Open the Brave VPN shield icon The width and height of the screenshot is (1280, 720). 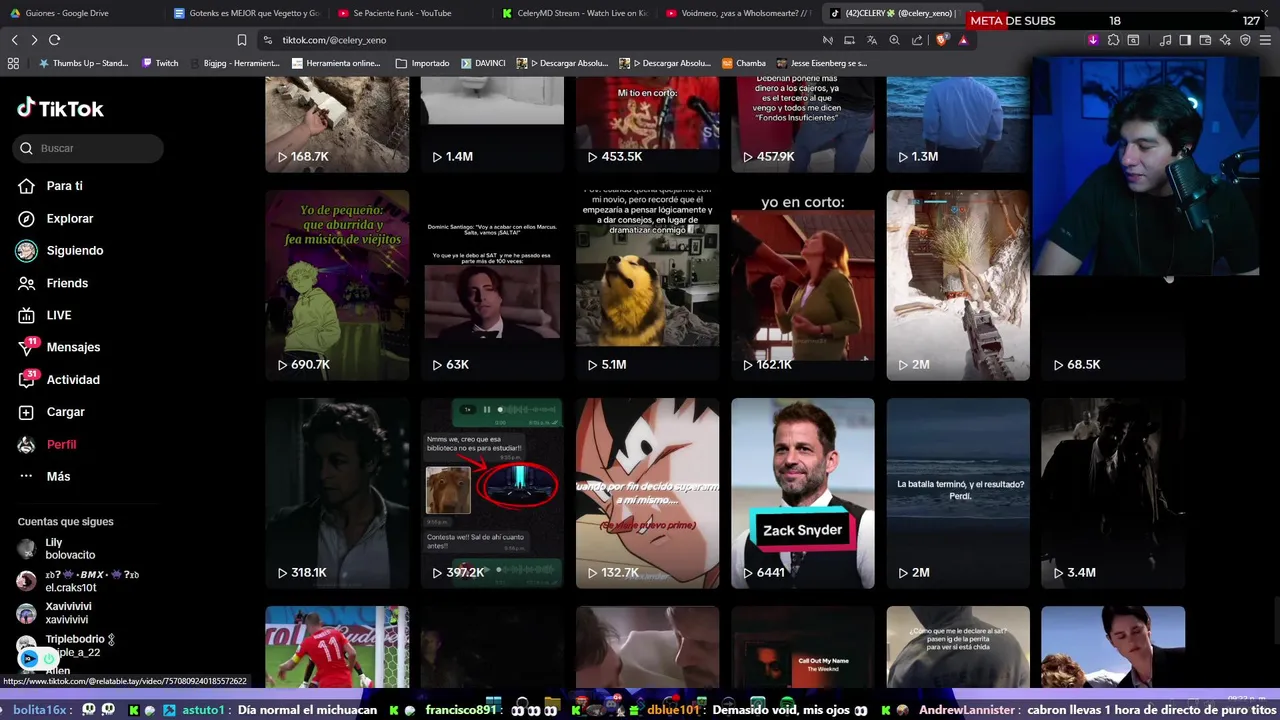pos(1245,40)
